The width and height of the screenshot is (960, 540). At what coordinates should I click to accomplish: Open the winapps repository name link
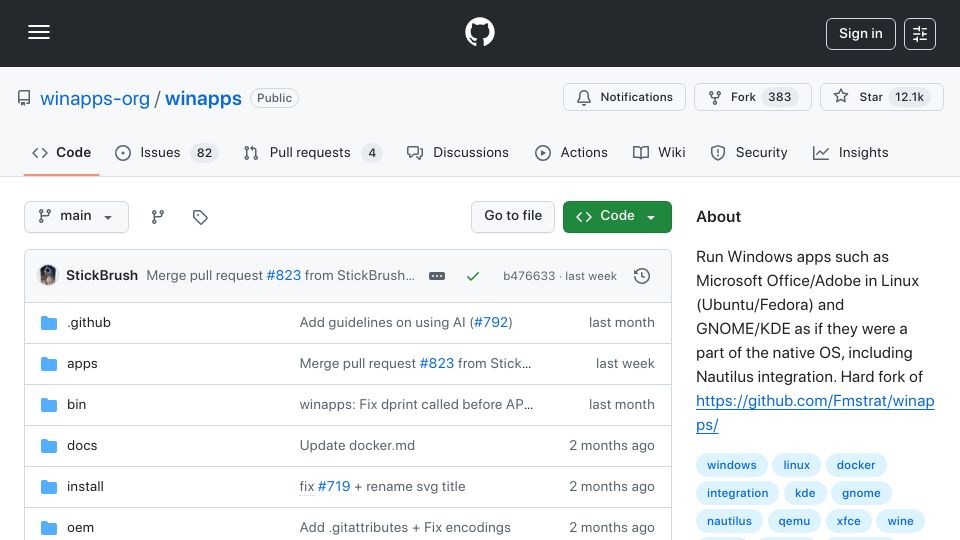203,99
